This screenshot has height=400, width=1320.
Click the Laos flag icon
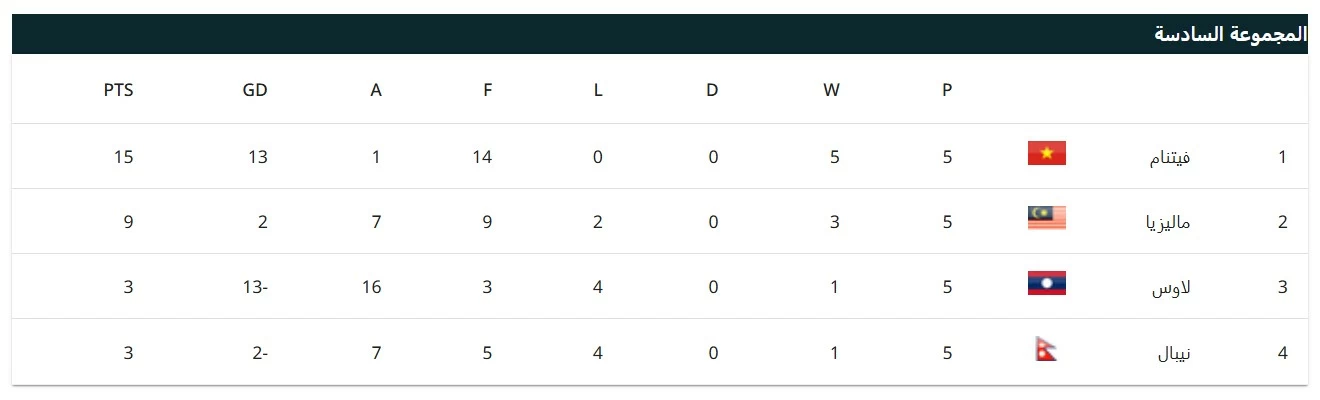click(x=1046, y=283)
